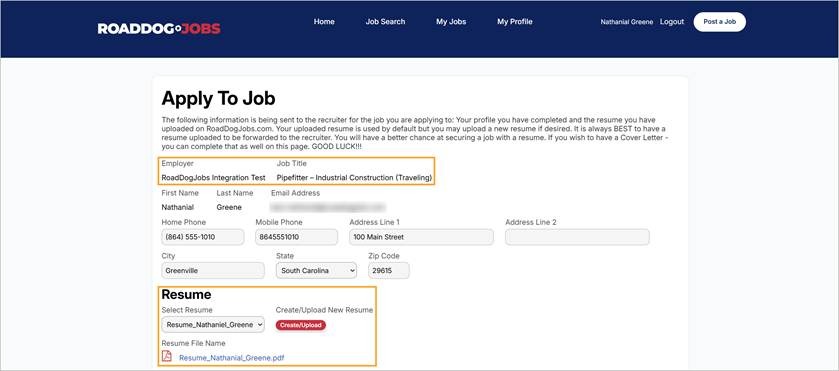The height and width of the screenshot is (371, 839).
Task: Open the Job Search menu item
Action: click(385, 22)
